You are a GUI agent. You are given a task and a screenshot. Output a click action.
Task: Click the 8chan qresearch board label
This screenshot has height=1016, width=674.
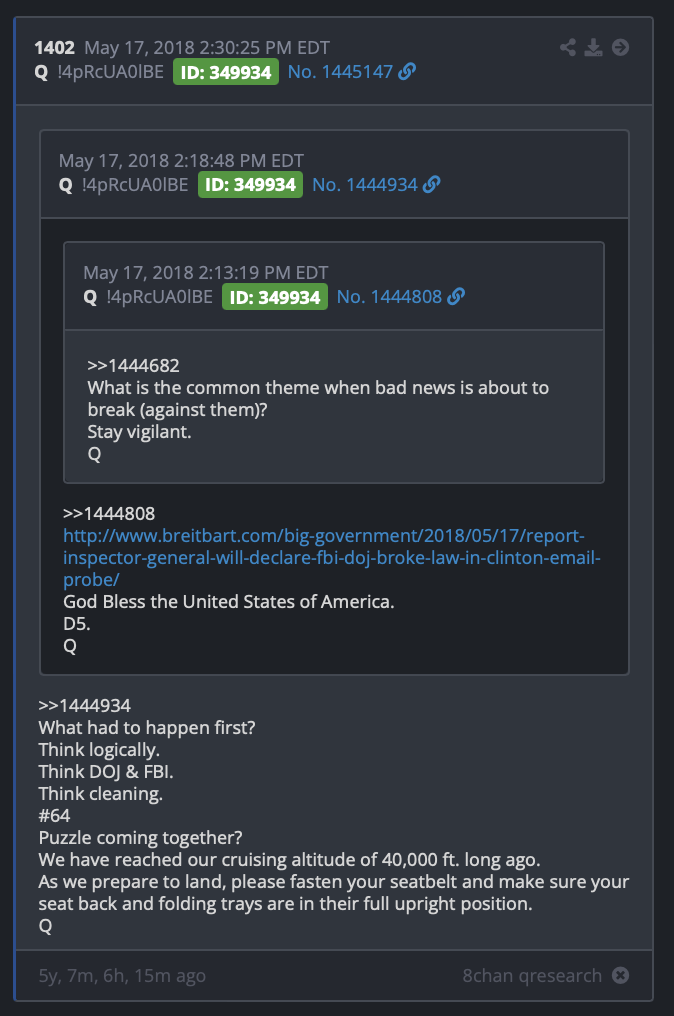532,975
